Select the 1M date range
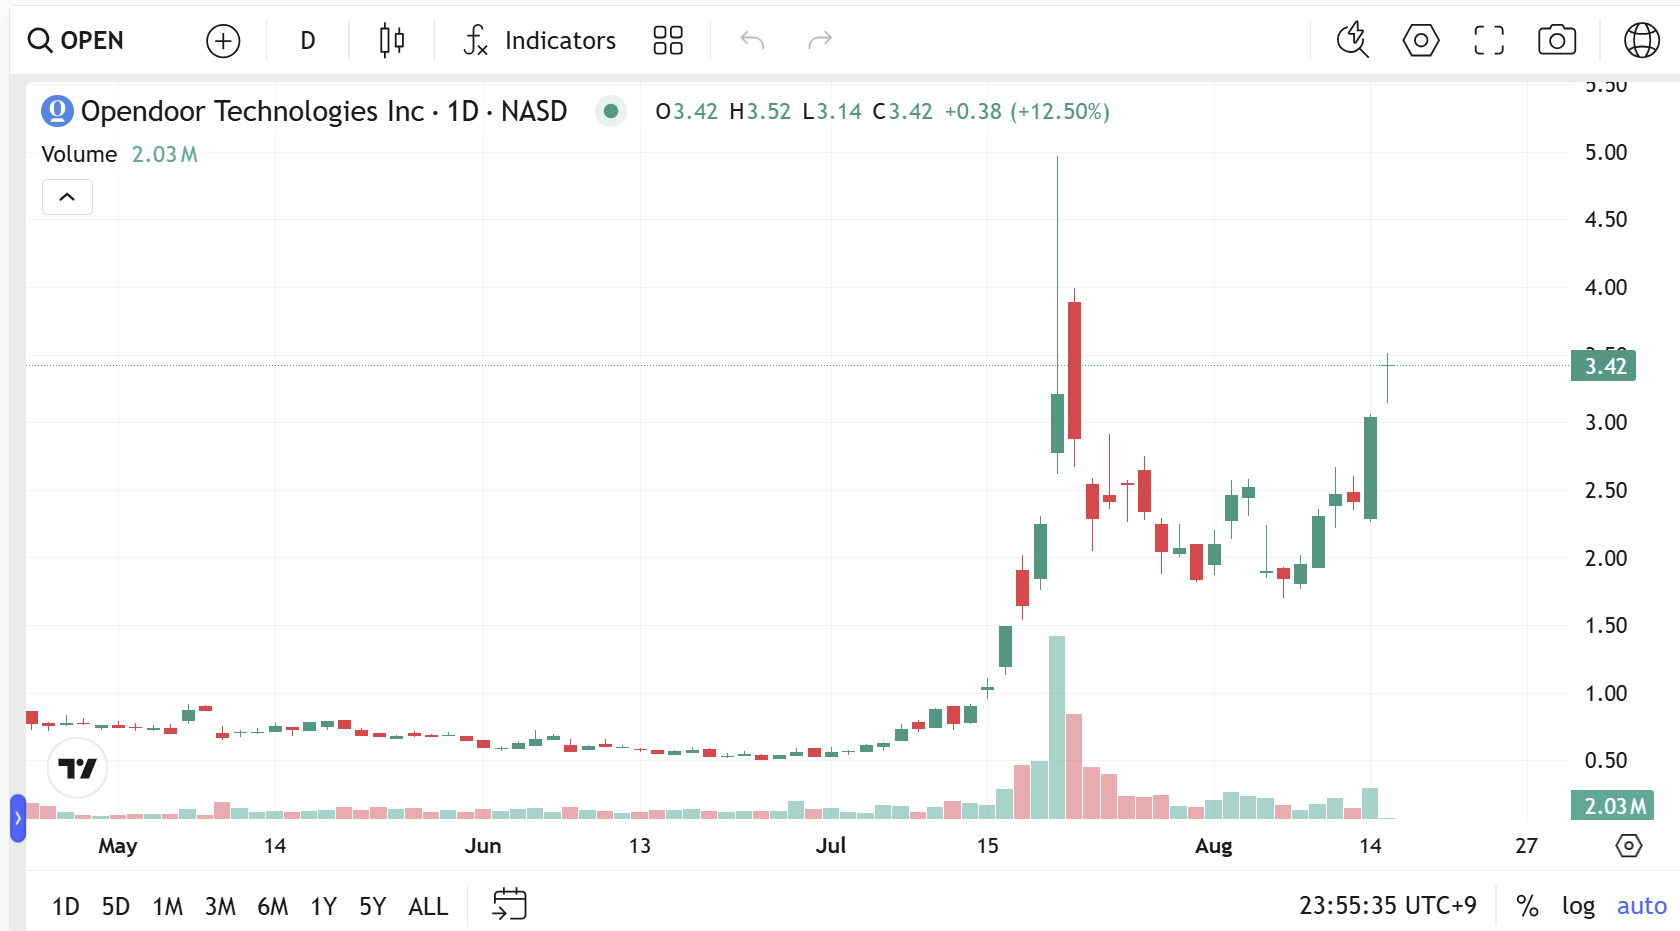Screen dimensions: 1680x931 click(168, 906)
